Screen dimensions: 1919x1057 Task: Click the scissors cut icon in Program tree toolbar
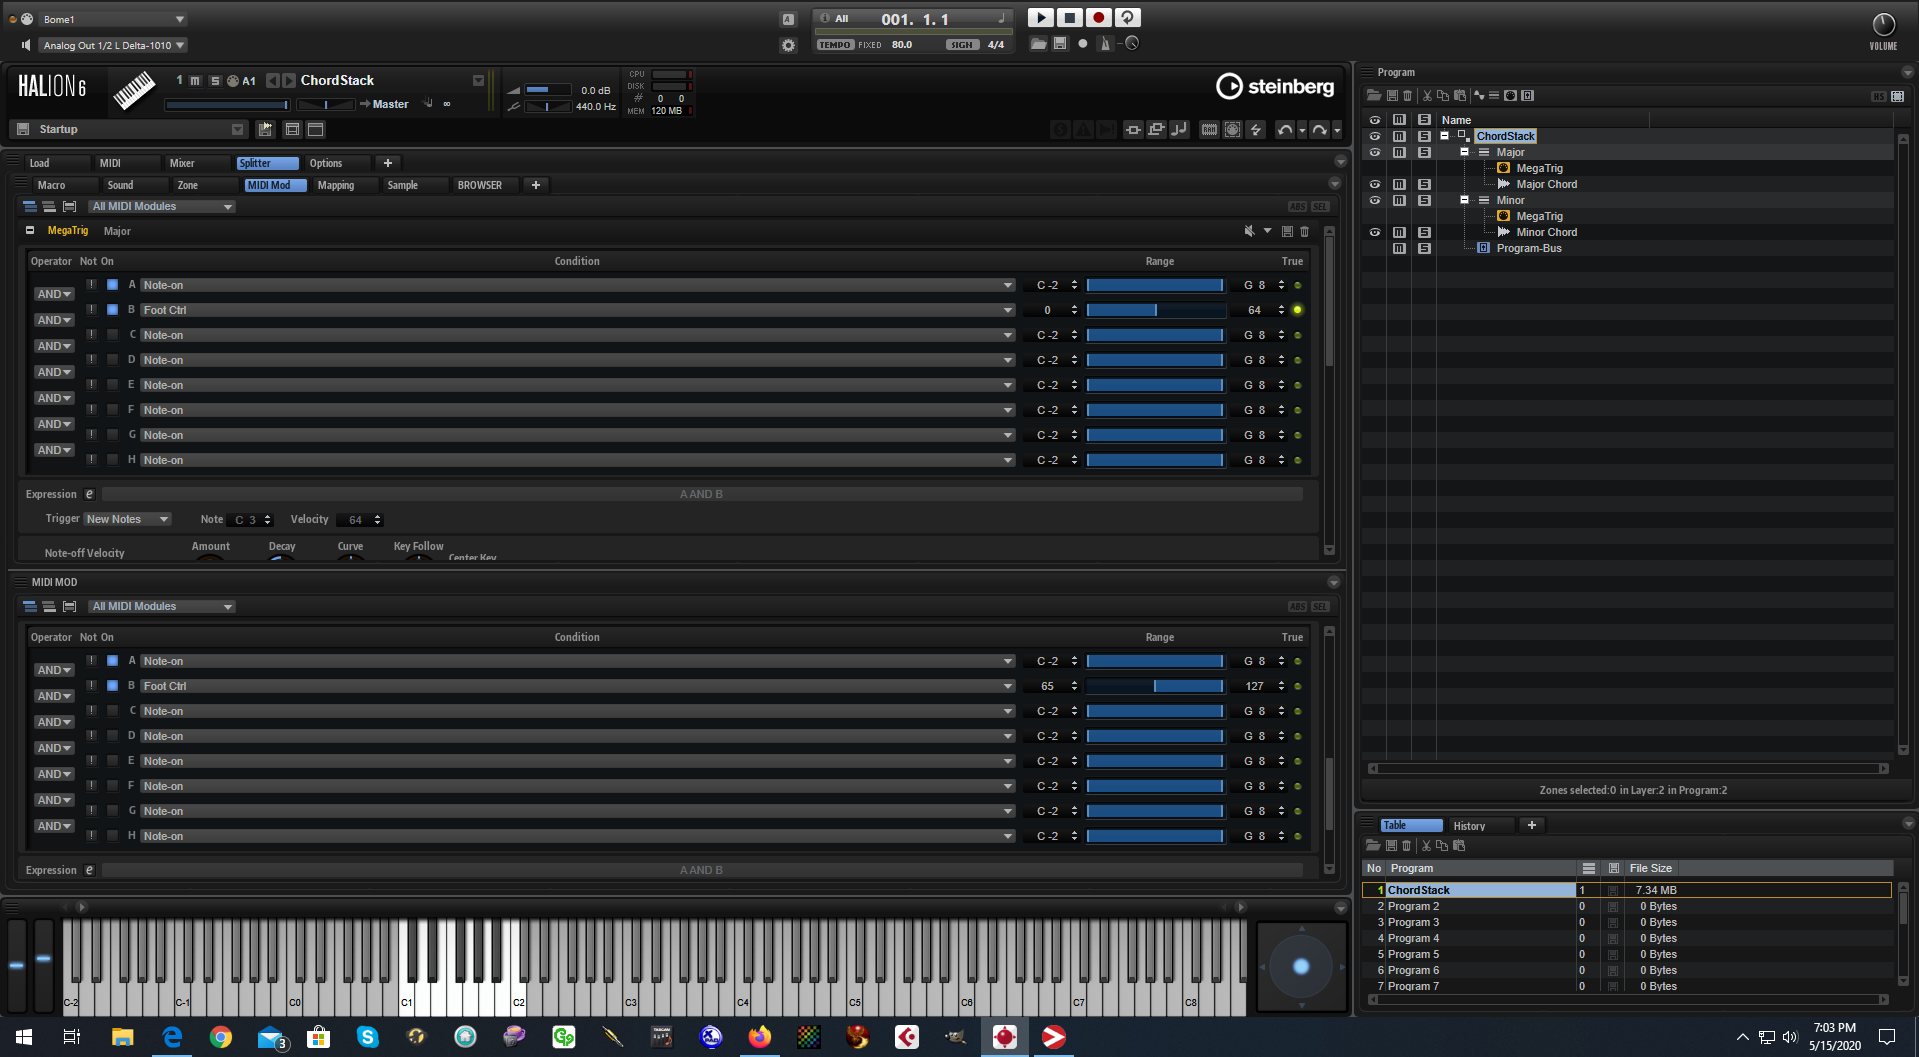coord(1427,96)
